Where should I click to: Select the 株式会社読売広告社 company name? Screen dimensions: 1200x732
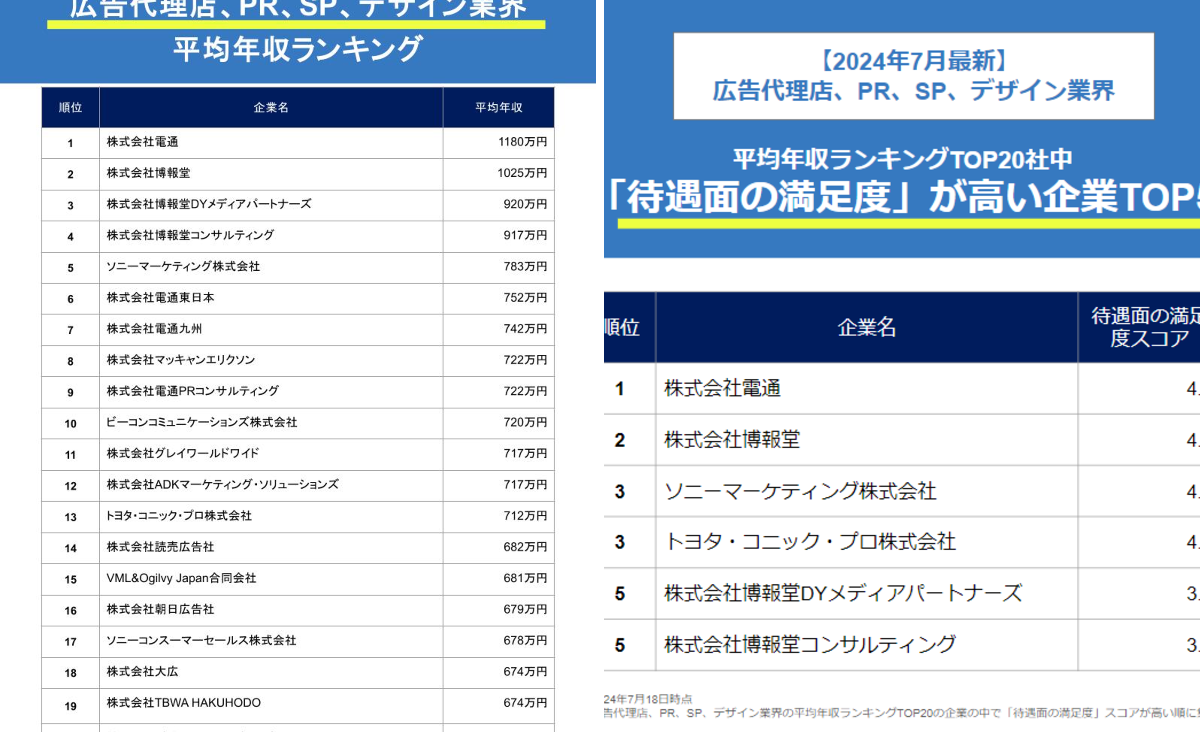click(160, 547)
